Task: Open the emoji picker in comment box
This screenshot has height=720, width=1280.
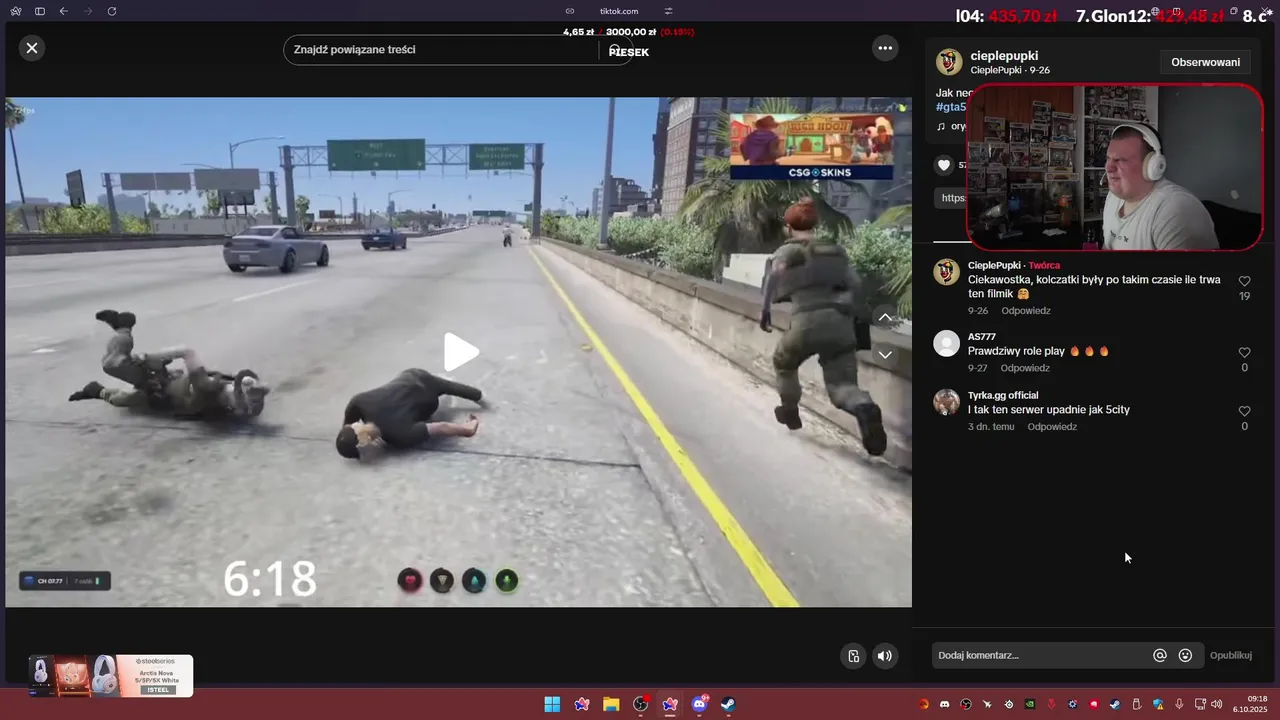Action: coord(1185,656)
